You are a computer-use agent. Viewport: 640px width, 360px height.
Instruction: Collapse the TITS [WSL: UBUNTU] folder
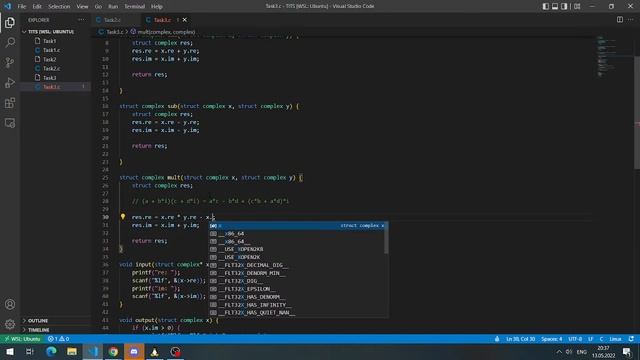click(x=51, y=31)
